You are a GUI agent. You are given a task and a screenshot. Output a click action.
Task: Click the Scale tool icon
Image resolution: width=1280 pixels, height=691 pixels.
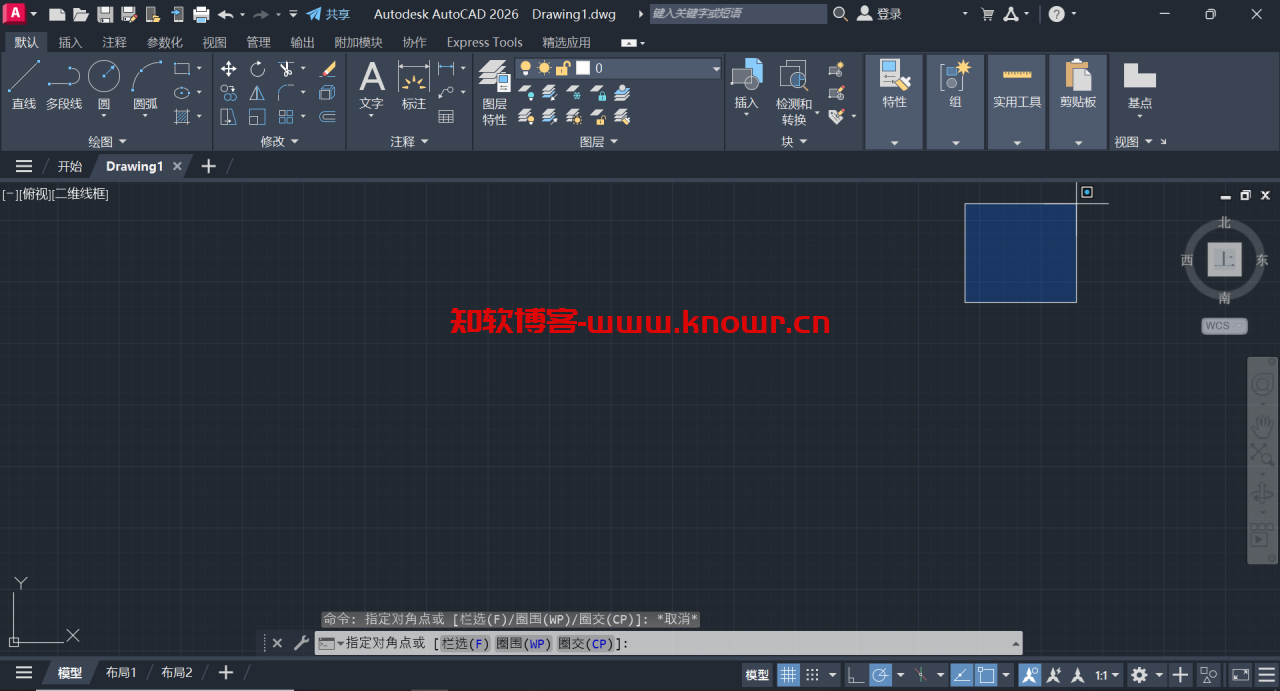coord(258,117)
